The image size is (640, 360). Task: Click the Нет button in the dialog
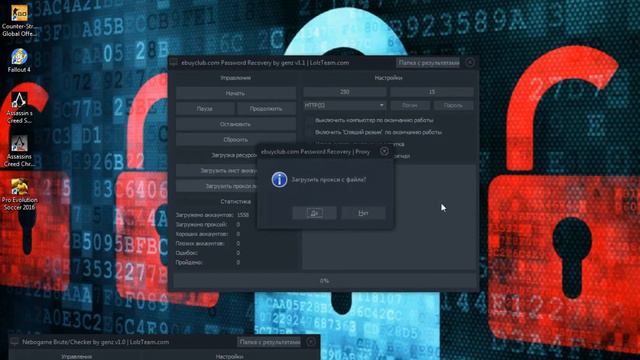point(363,213)
